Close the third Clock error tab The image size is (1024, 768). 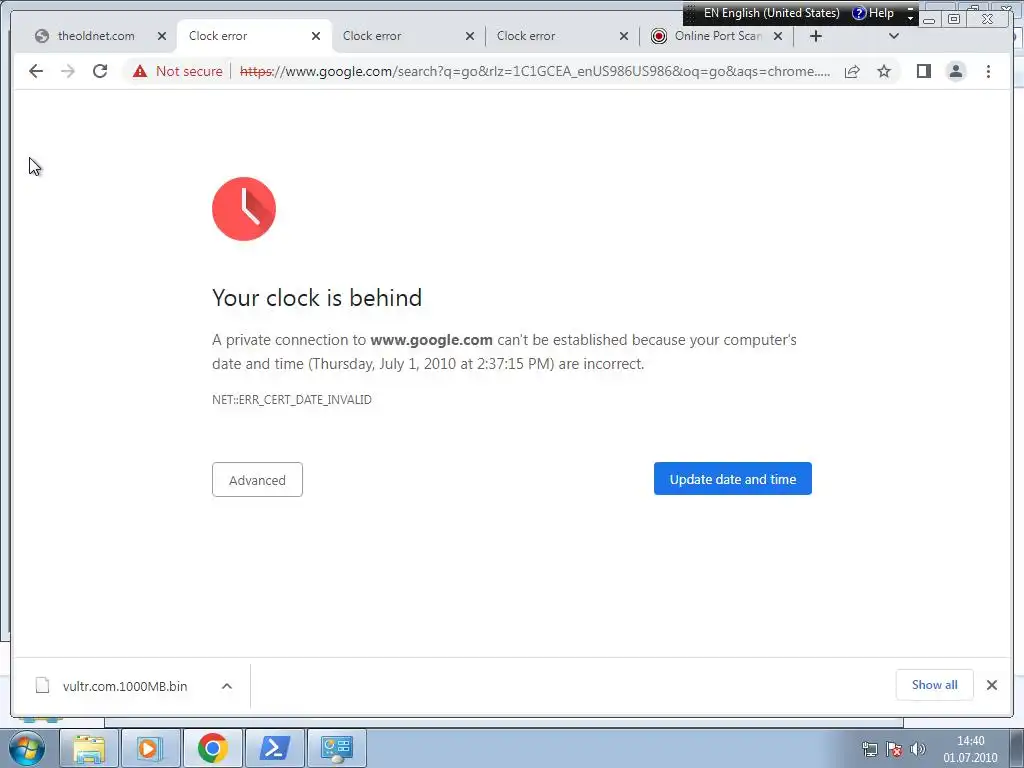624,36
